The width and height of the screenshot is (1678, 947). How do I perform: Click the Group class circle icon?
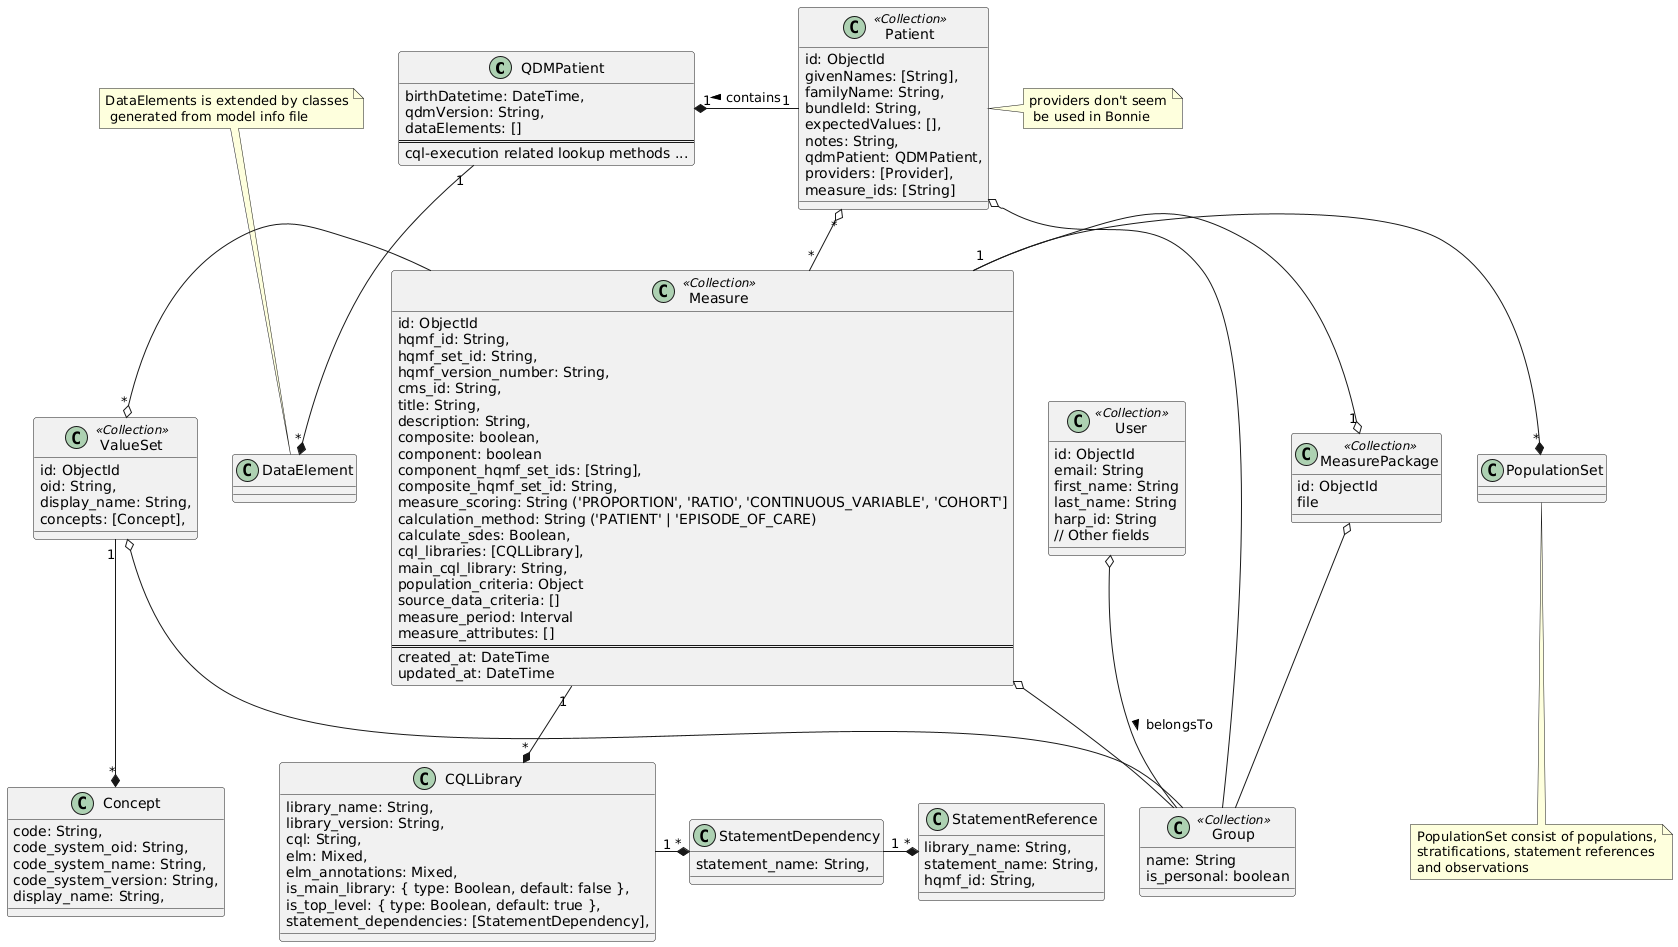click(1181, 827)
